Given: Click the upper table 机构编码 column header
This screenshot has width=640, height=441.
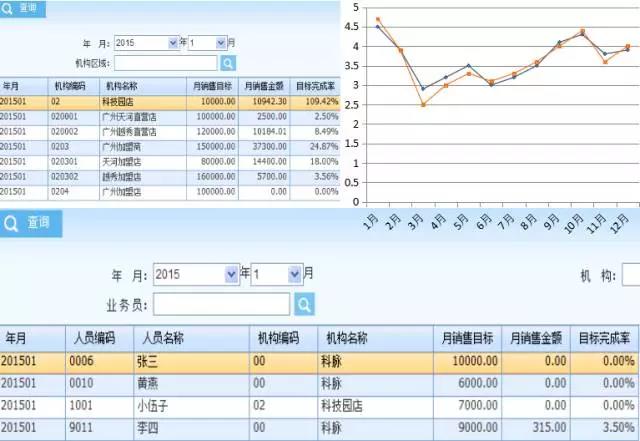Looking at the screenshot, I should pyautogui.click(x=73, y=86).
